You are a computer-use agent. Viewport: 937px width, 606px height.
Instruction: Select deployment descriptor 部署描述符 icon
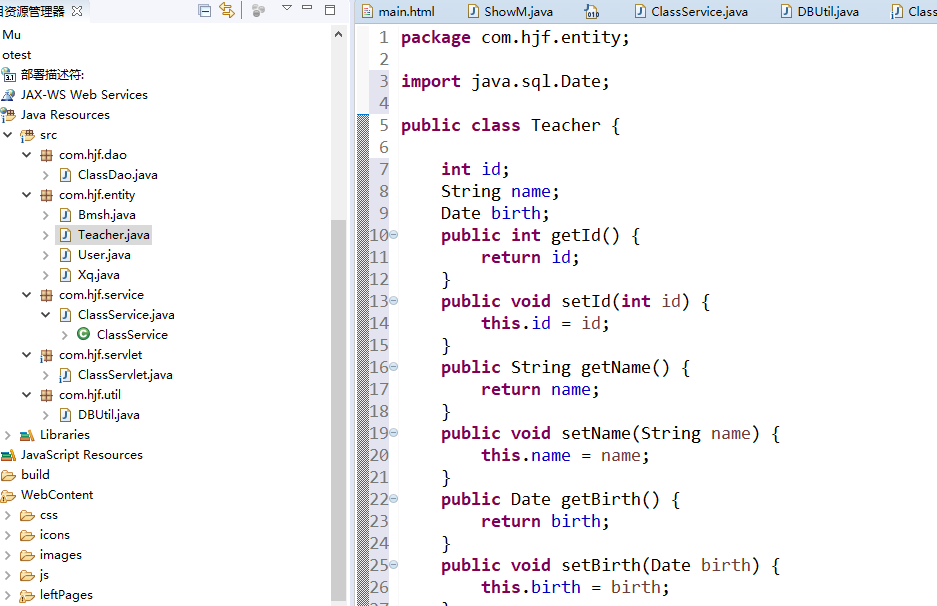point(8,75)
